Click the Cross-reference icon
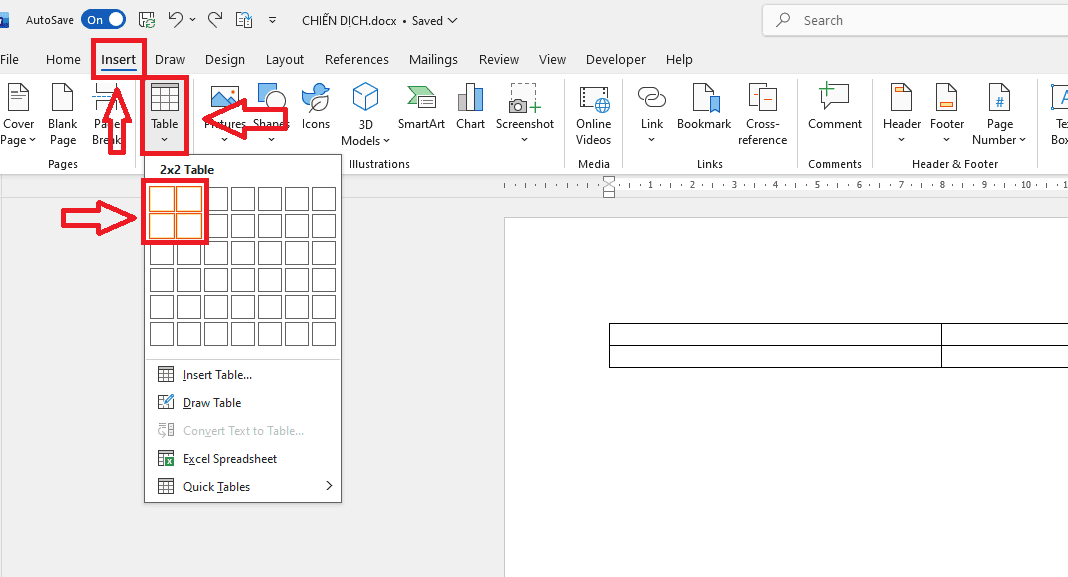 (762, 114)
